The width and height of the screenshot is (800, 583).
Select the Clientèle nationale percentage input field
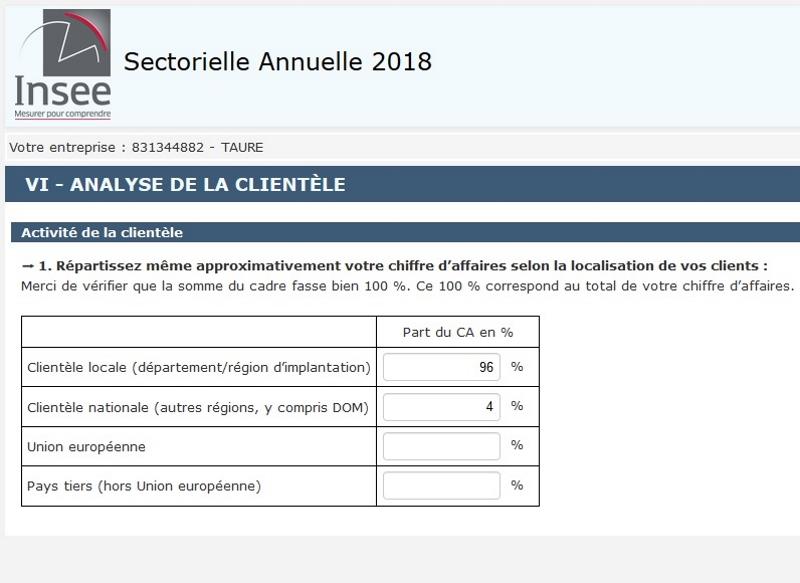click(x=440, y=407)
